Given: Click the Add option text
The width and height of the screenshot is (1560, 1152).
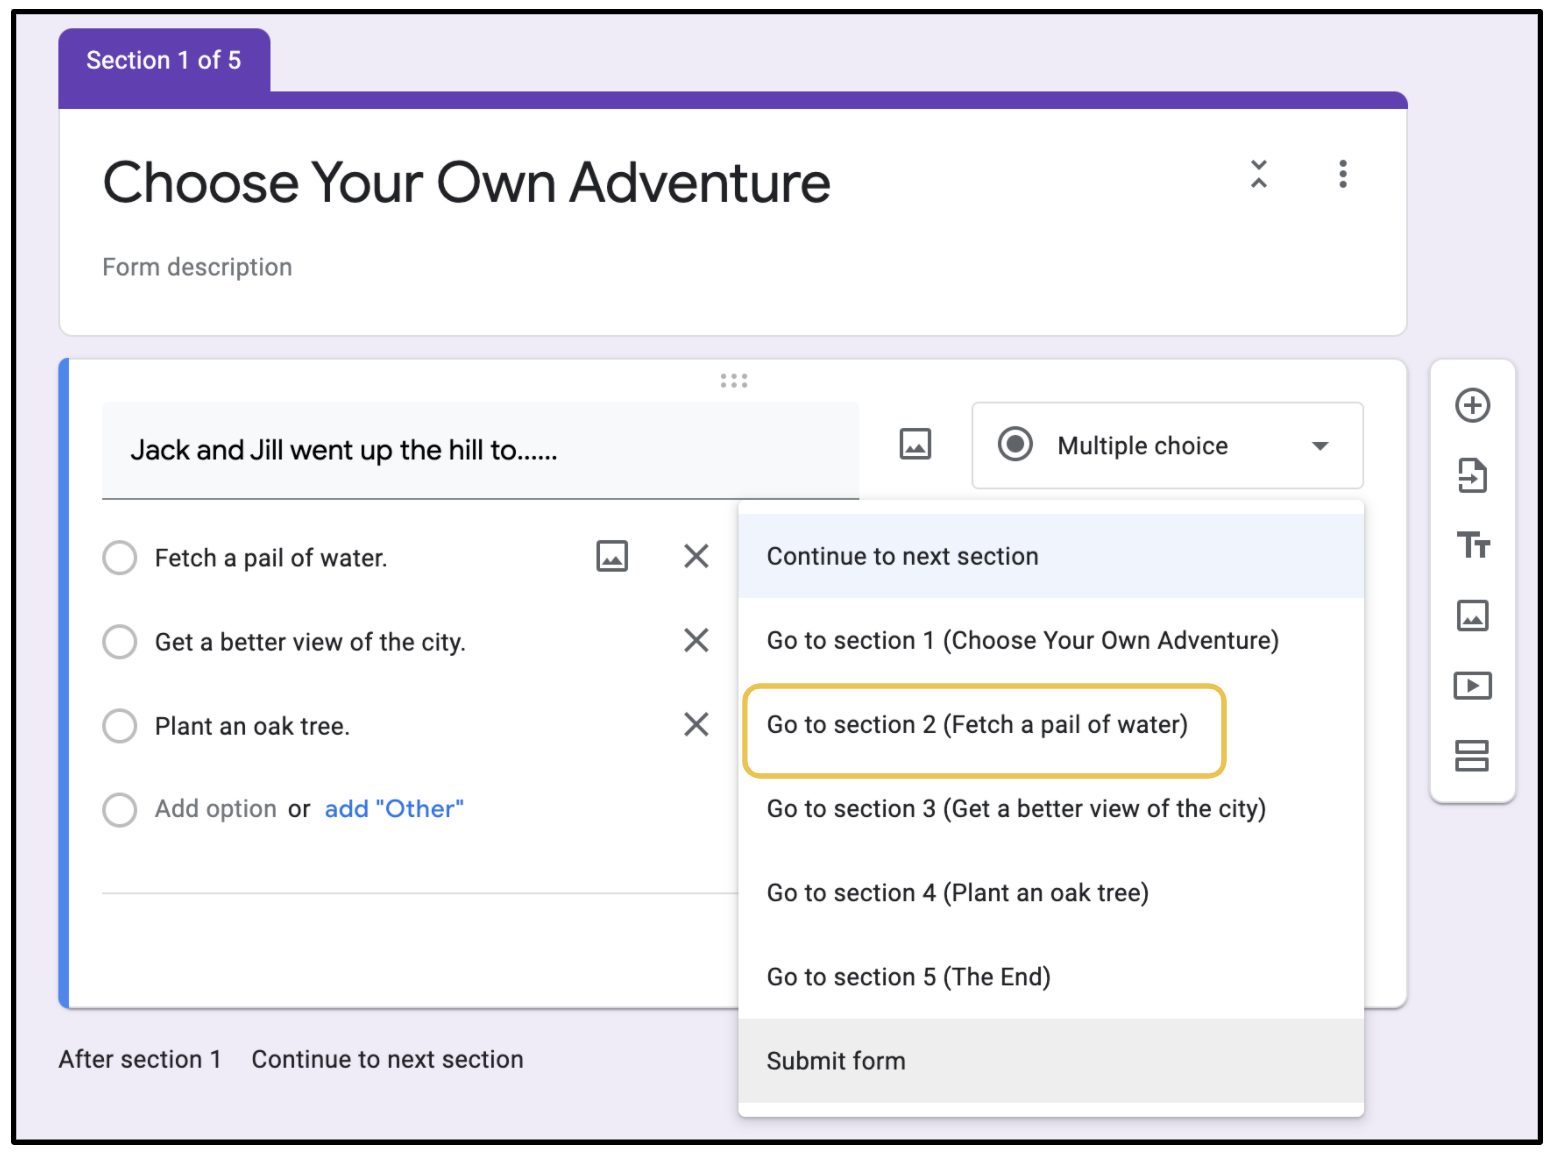Looking at the screenshot, I should [x=215, y=809].
